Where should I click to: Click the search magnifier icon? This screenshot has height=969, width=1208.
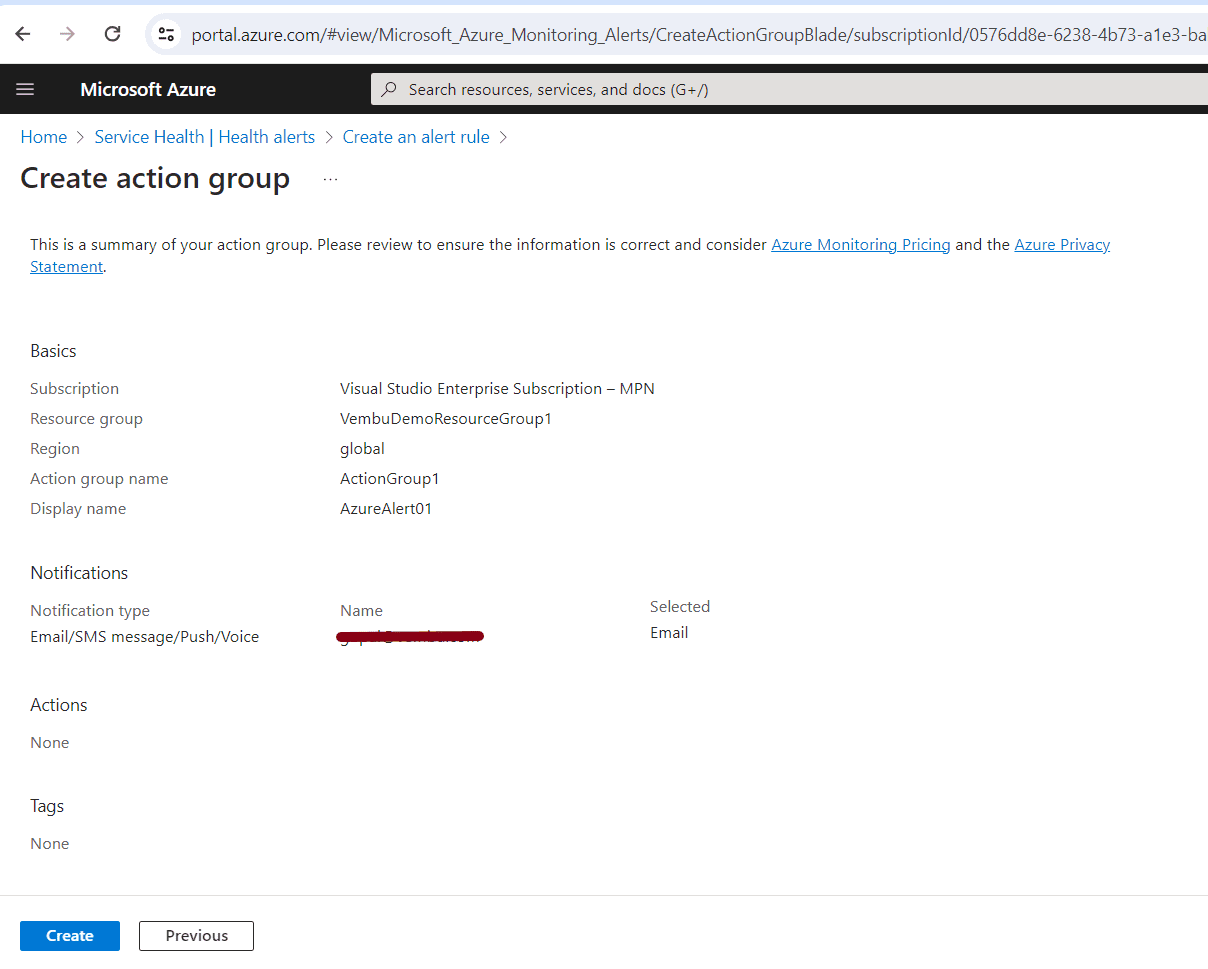point(390,89)
